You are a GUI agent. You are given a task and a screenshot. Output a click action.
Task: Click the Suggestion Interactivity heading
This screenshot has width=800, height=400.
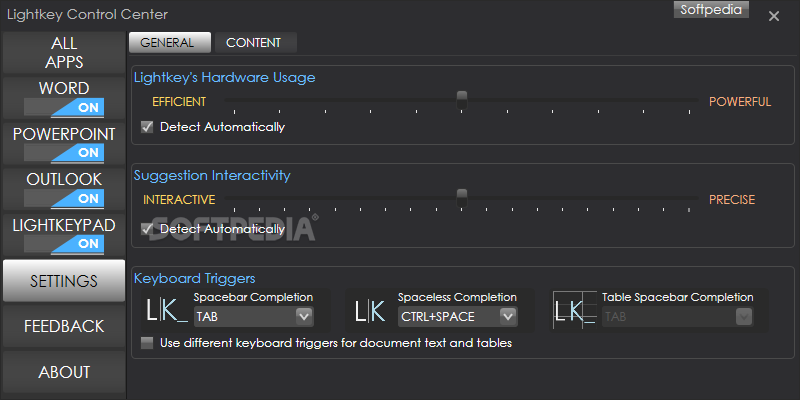pos(212,176)
